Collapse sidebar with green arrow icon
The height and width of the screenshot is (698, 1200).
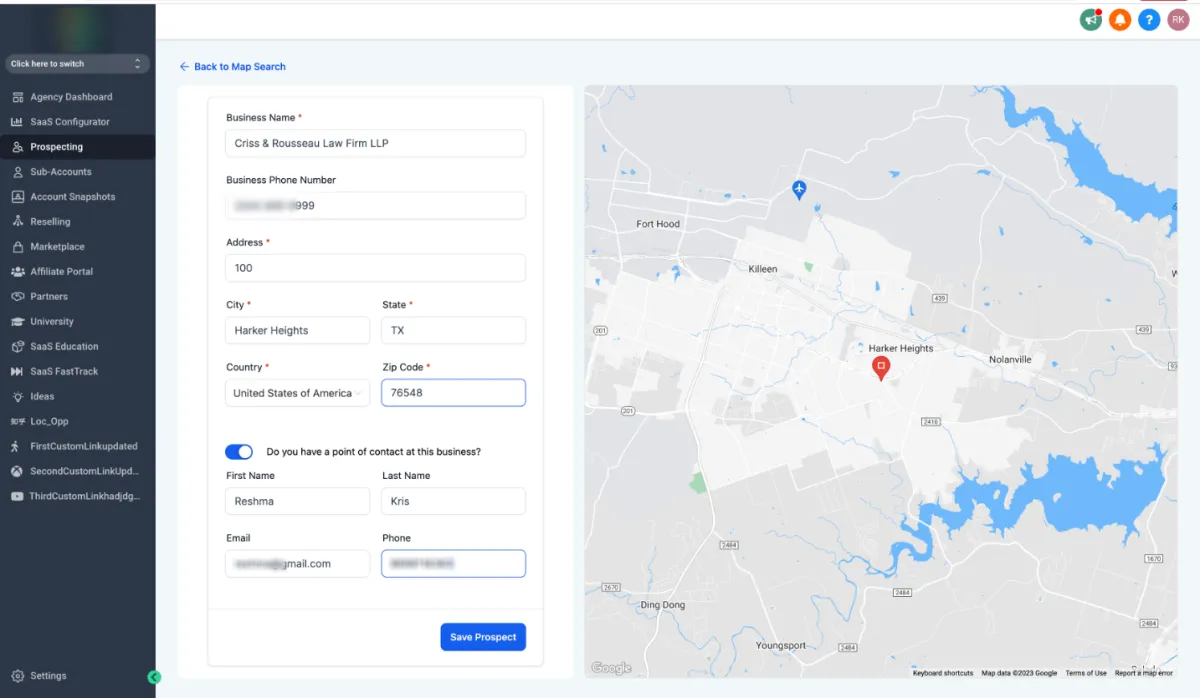(154, 677)
